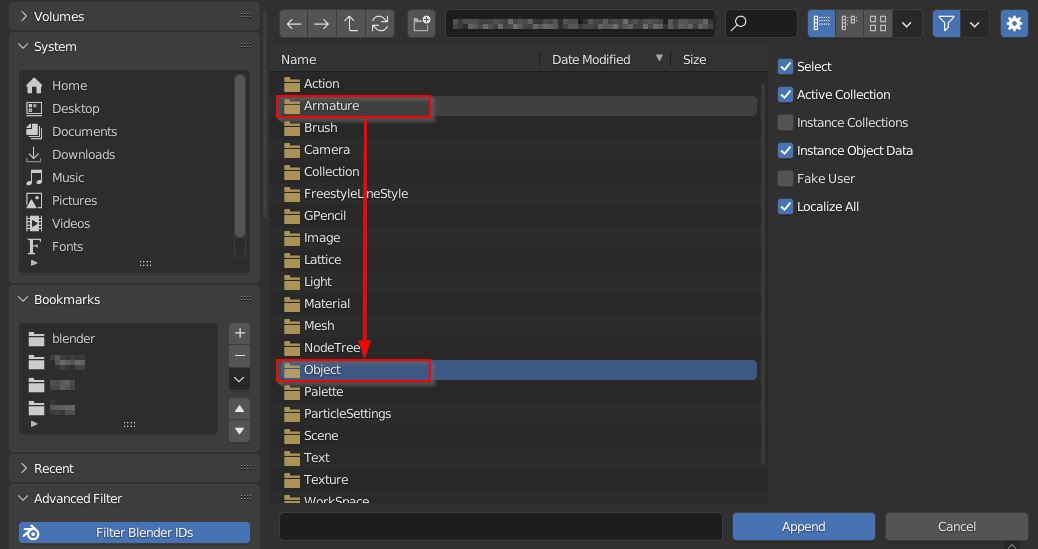Remove bookmark with minus button
This screenshot has width=1038, height=549.
(x=240, y=356)
